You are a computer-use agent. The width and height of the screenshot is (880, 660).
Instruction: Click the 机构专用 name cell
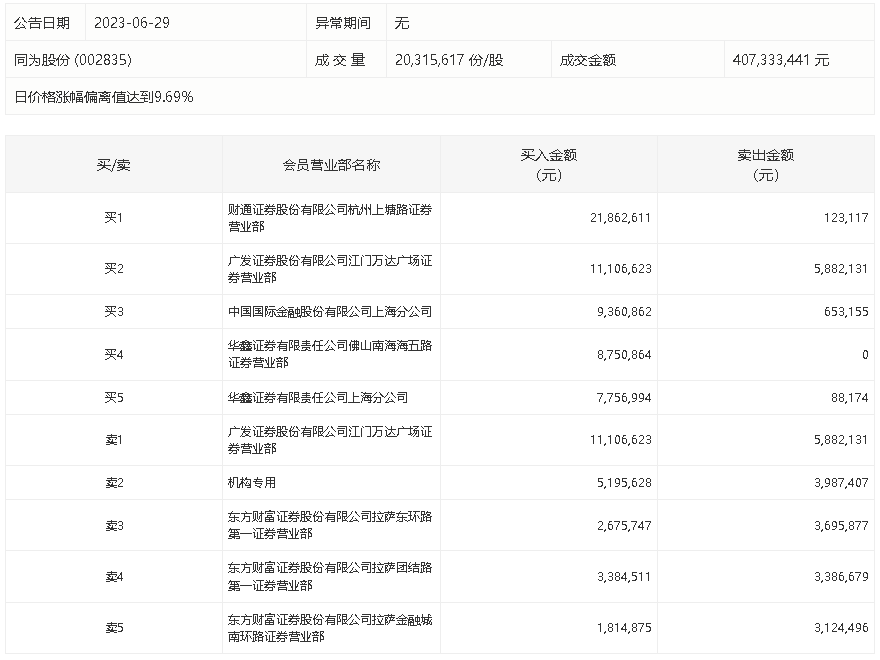coord(252,483)
